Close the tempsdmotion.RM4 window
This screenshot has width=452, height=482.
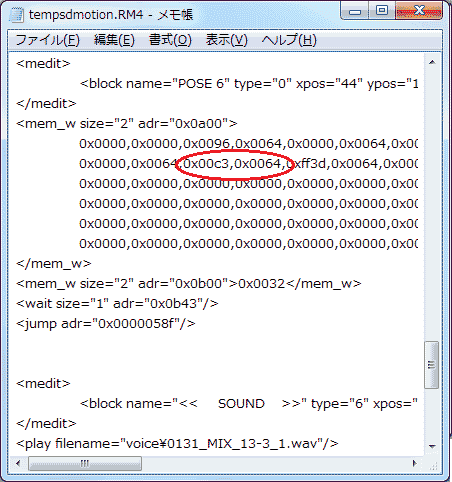tap(419, 11)
